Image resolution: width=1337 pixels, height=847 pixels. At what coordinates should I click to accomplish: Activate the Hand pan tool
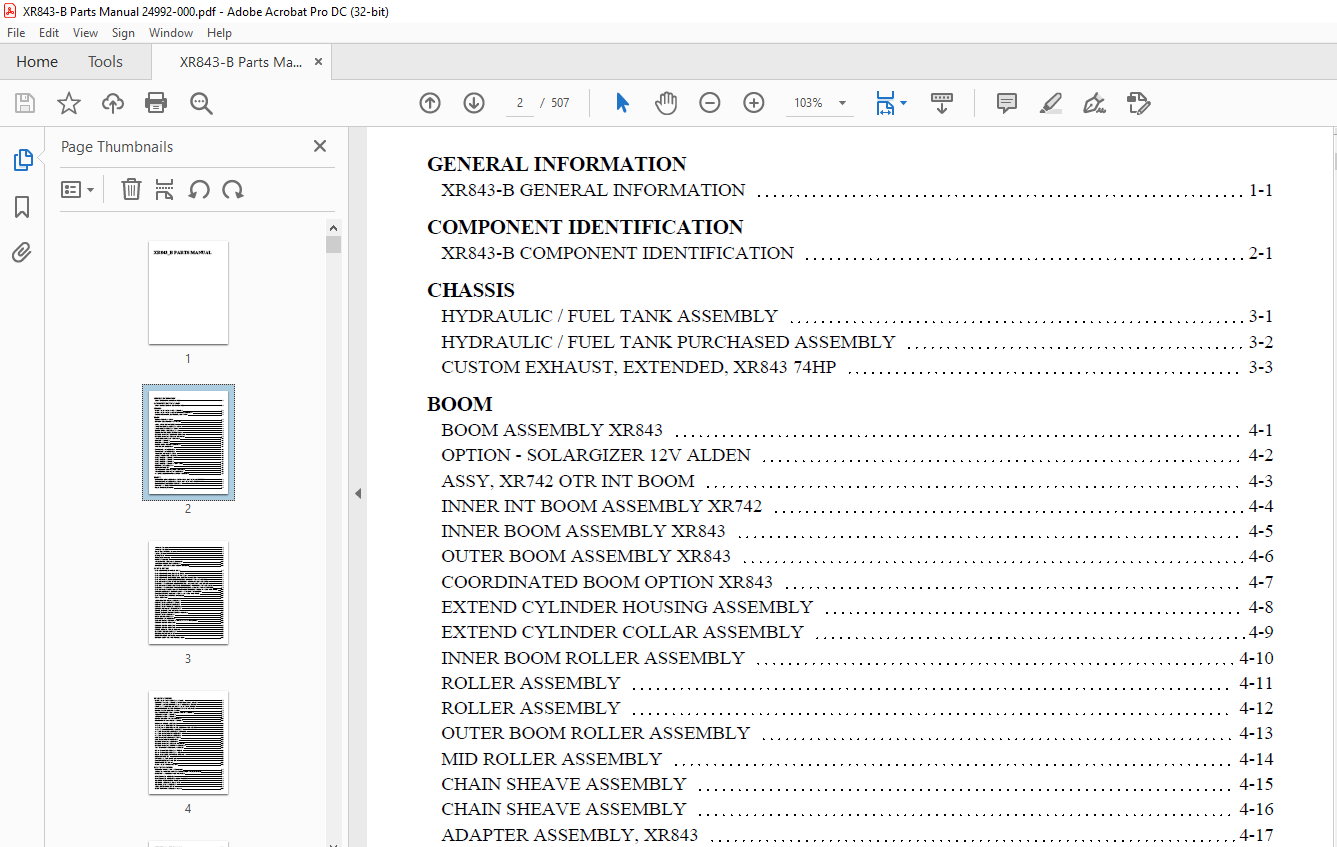coord(666,103)
